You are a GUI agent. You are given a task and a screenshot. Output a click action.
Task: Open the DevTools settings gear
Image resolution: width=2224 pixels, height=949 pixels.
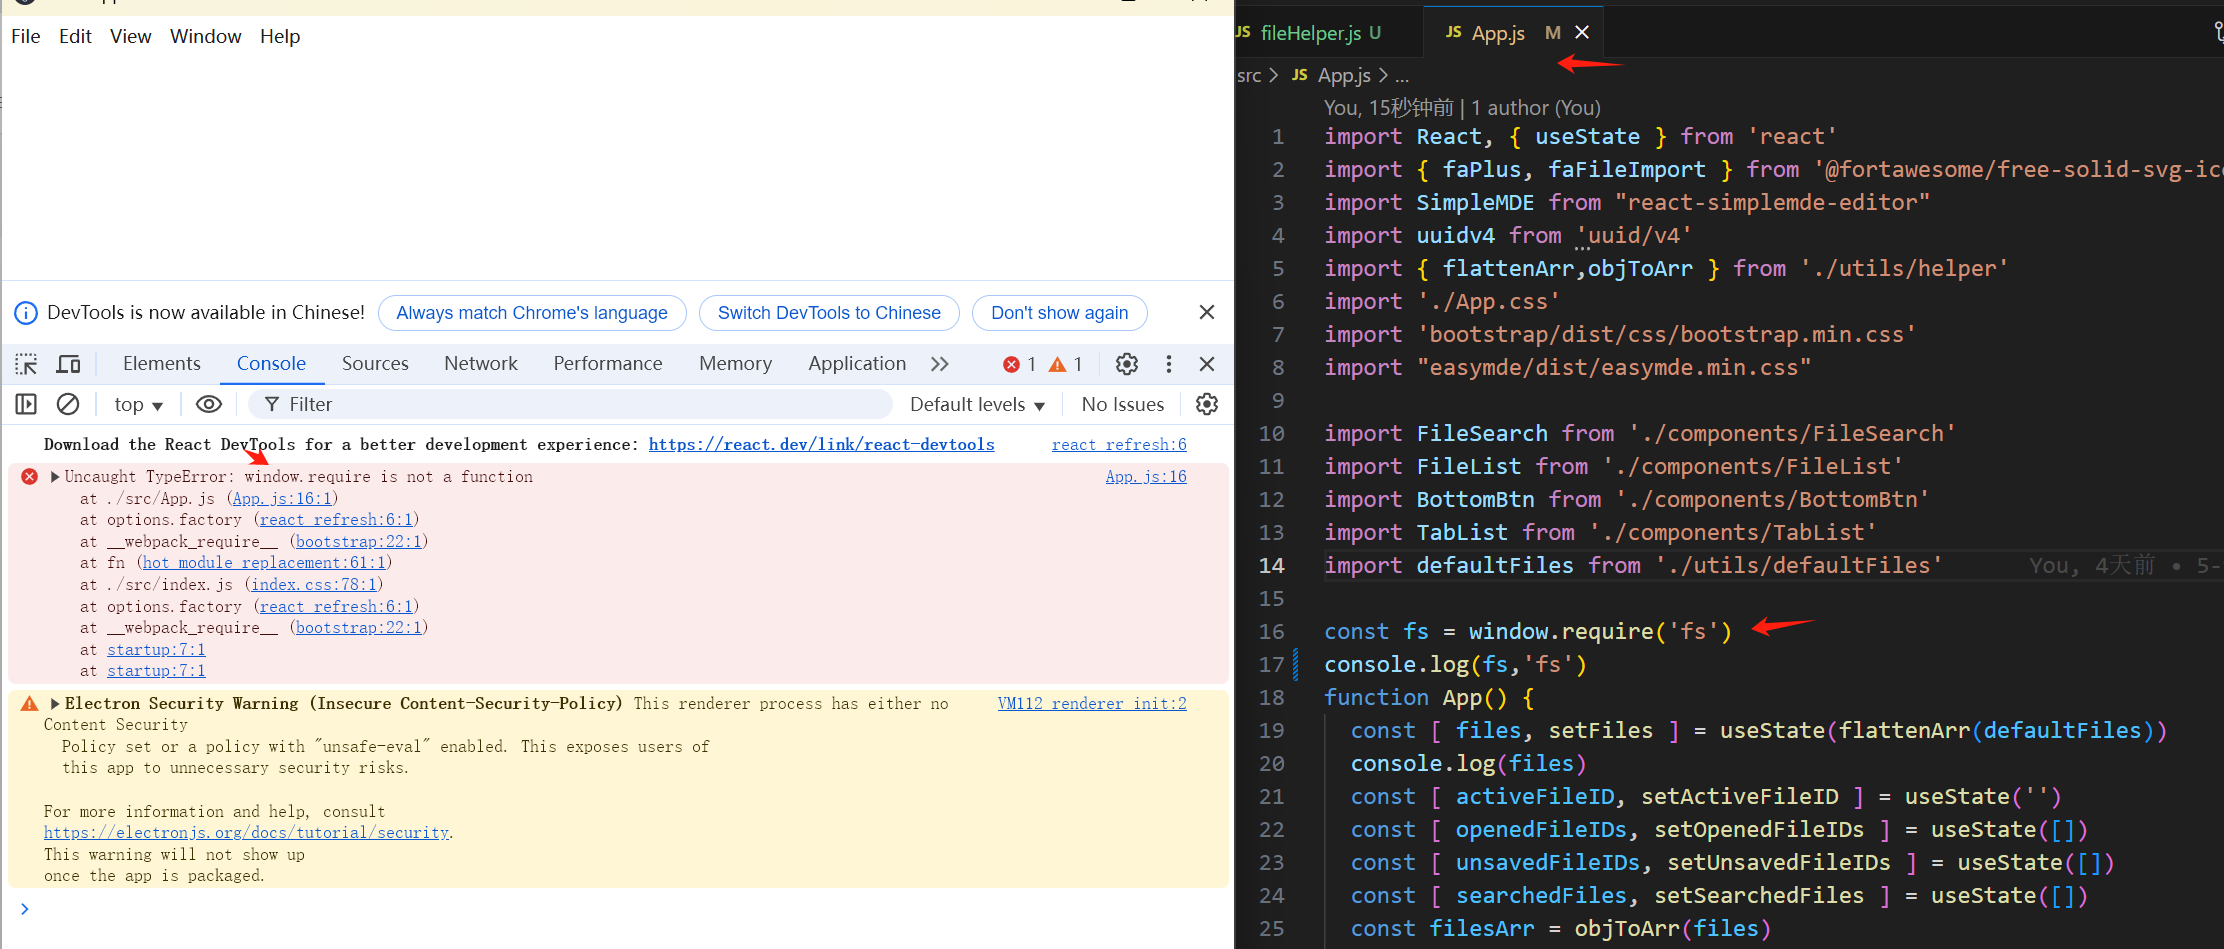[1127, 364]
